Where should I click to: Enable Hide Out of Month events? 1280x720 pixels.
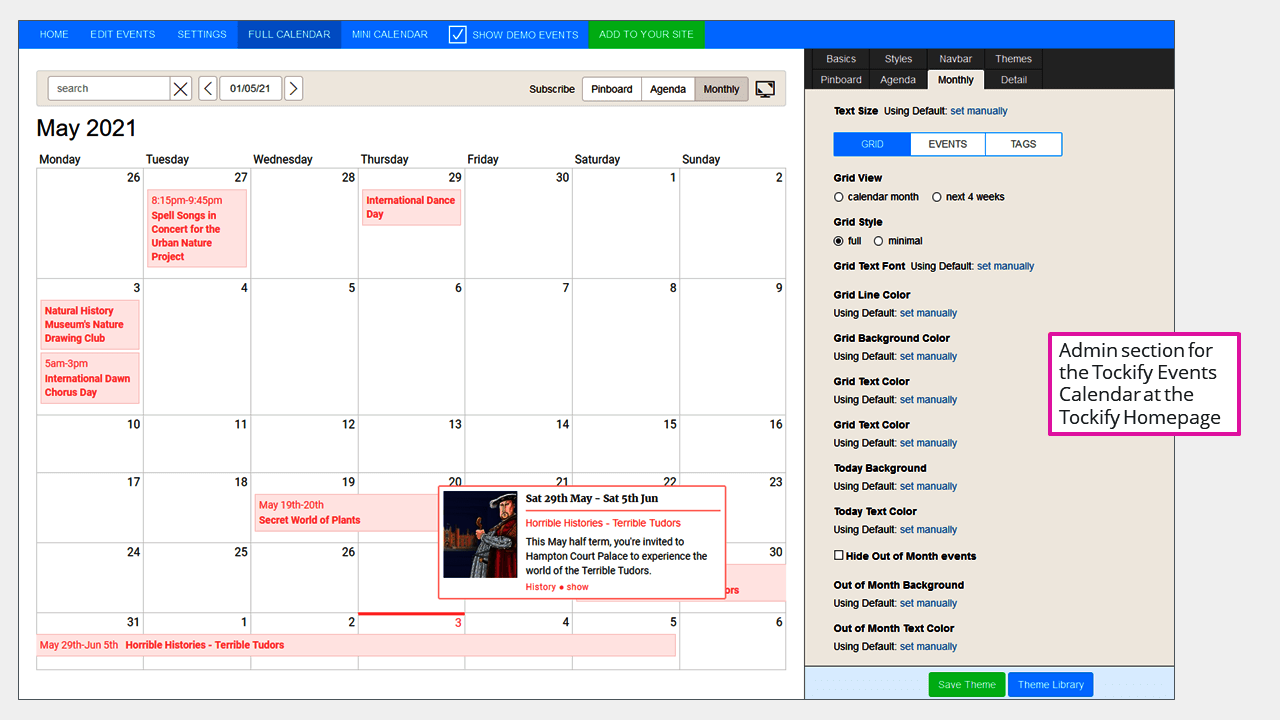click(x=837, y=555)
